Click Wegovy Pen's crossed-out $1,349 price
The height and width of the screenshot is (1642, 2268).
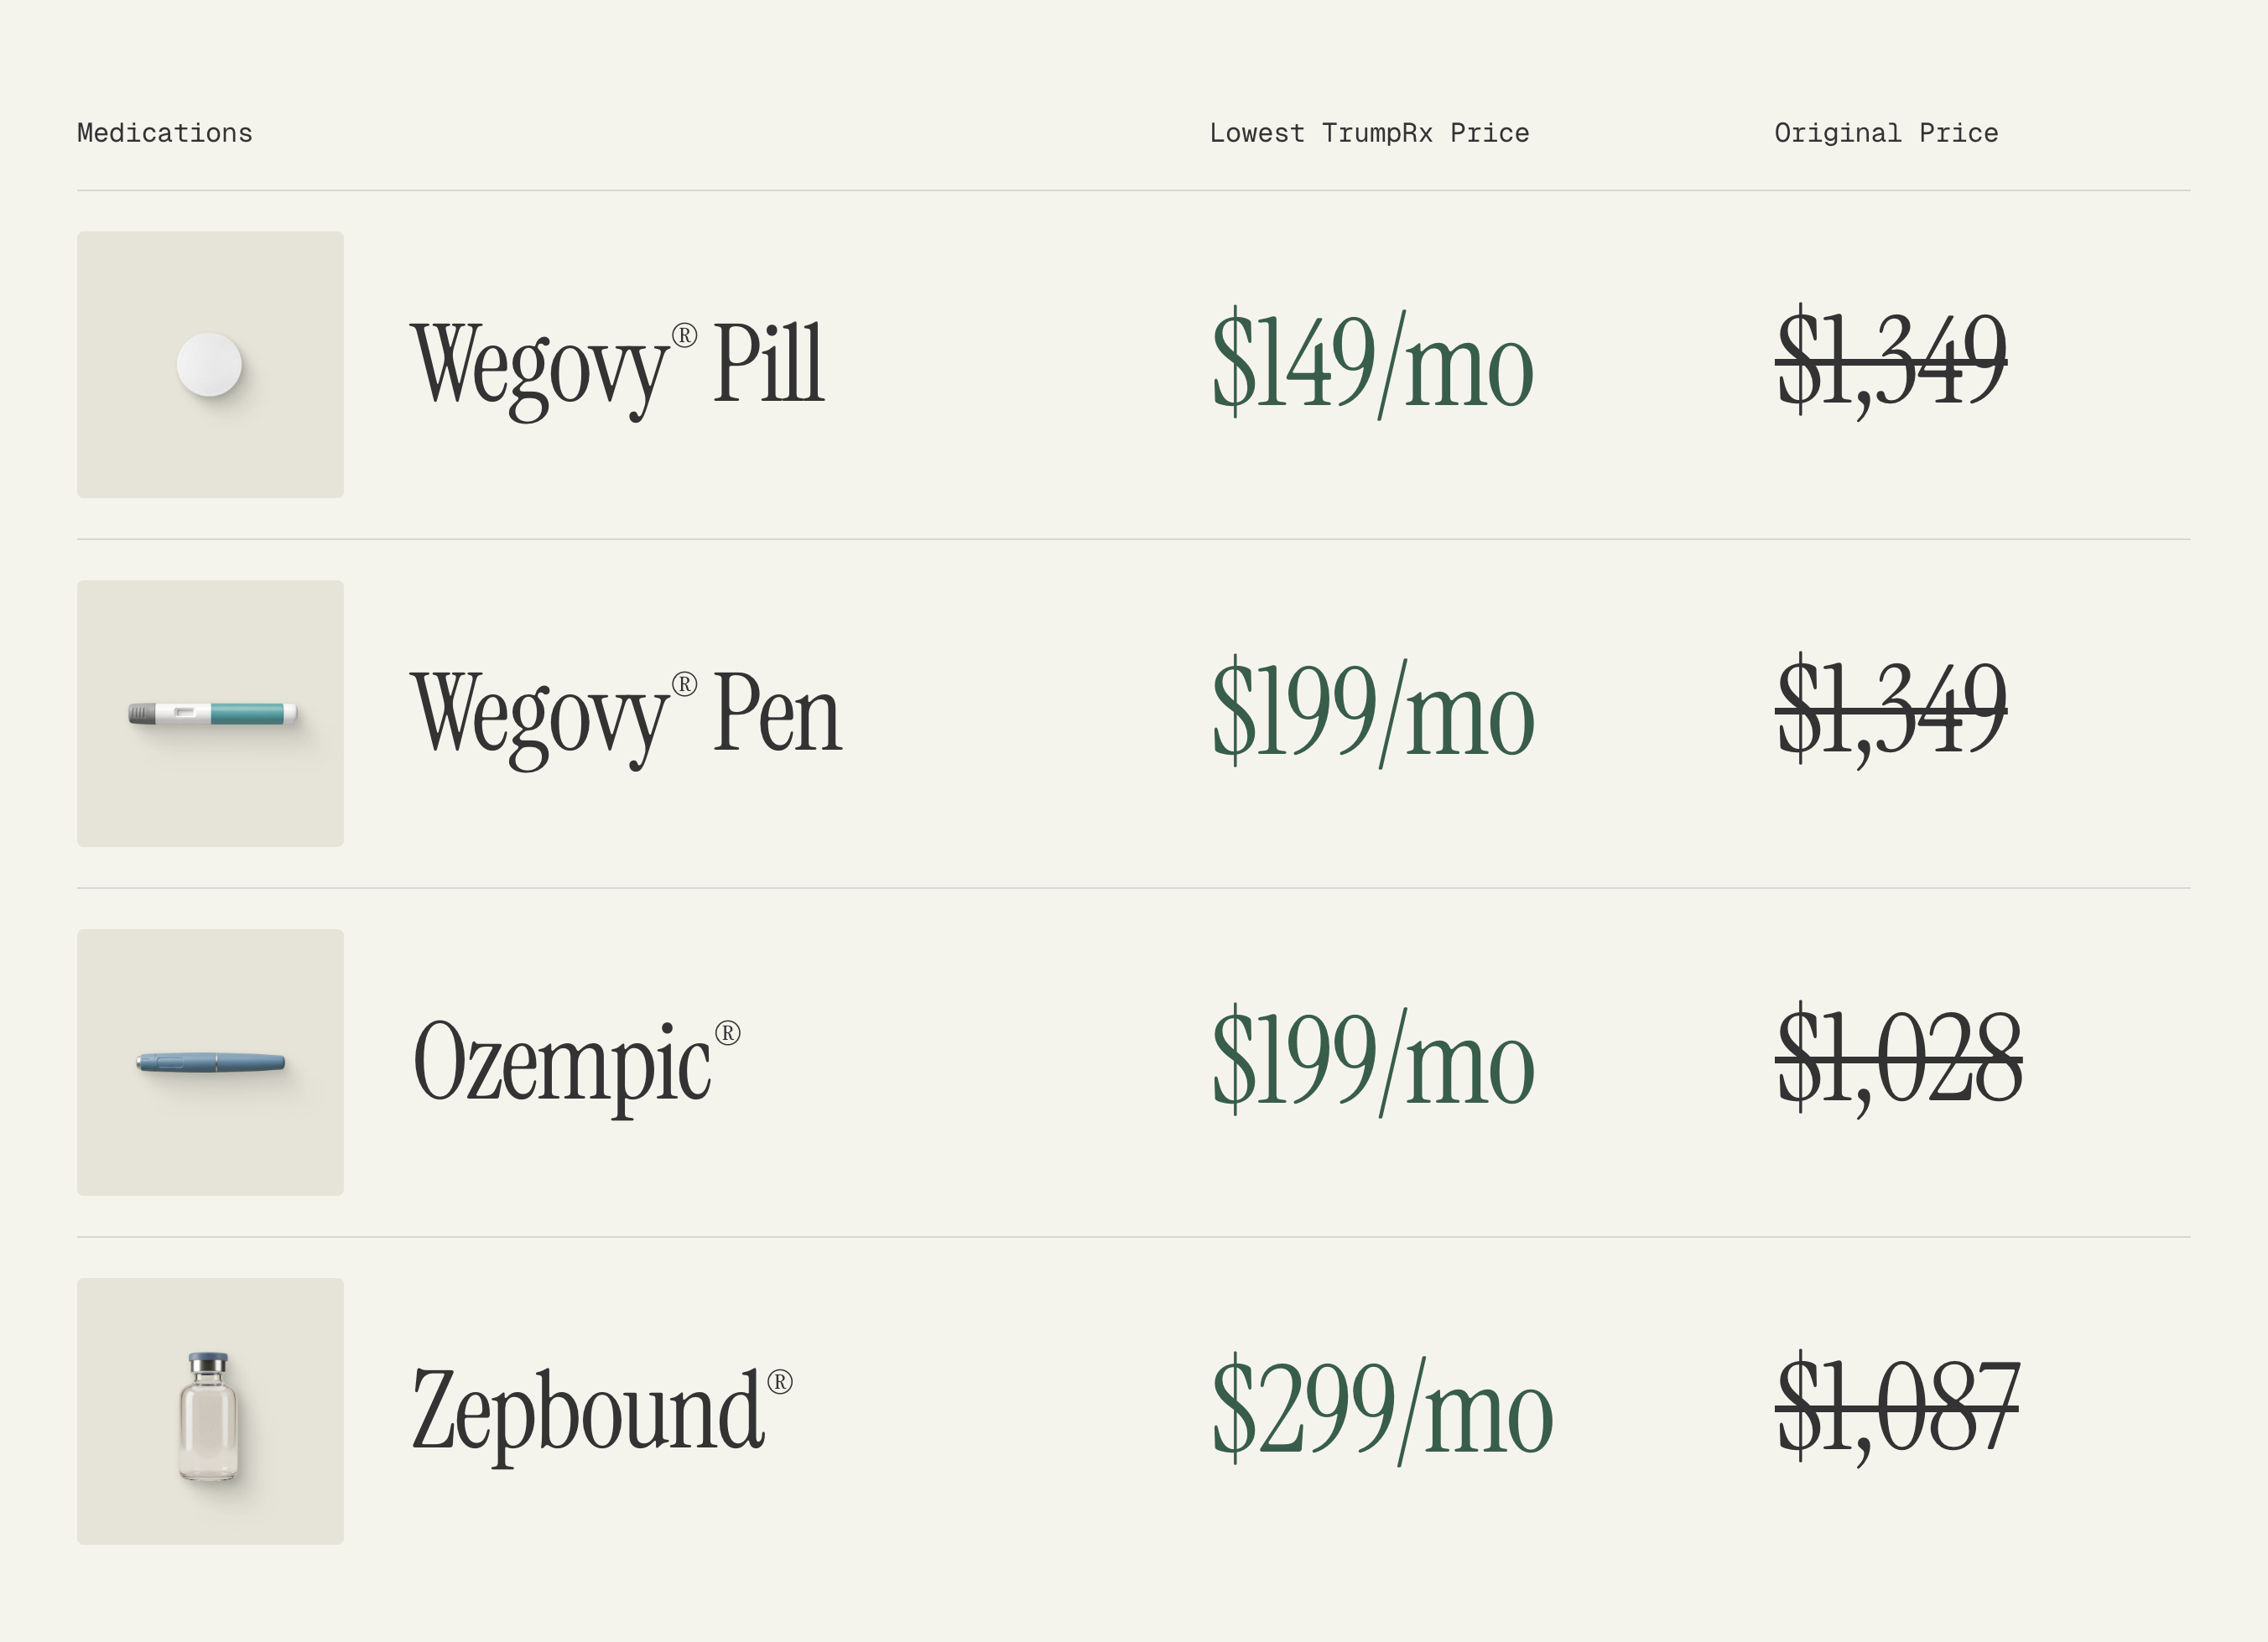click(x=1890, y=707)
